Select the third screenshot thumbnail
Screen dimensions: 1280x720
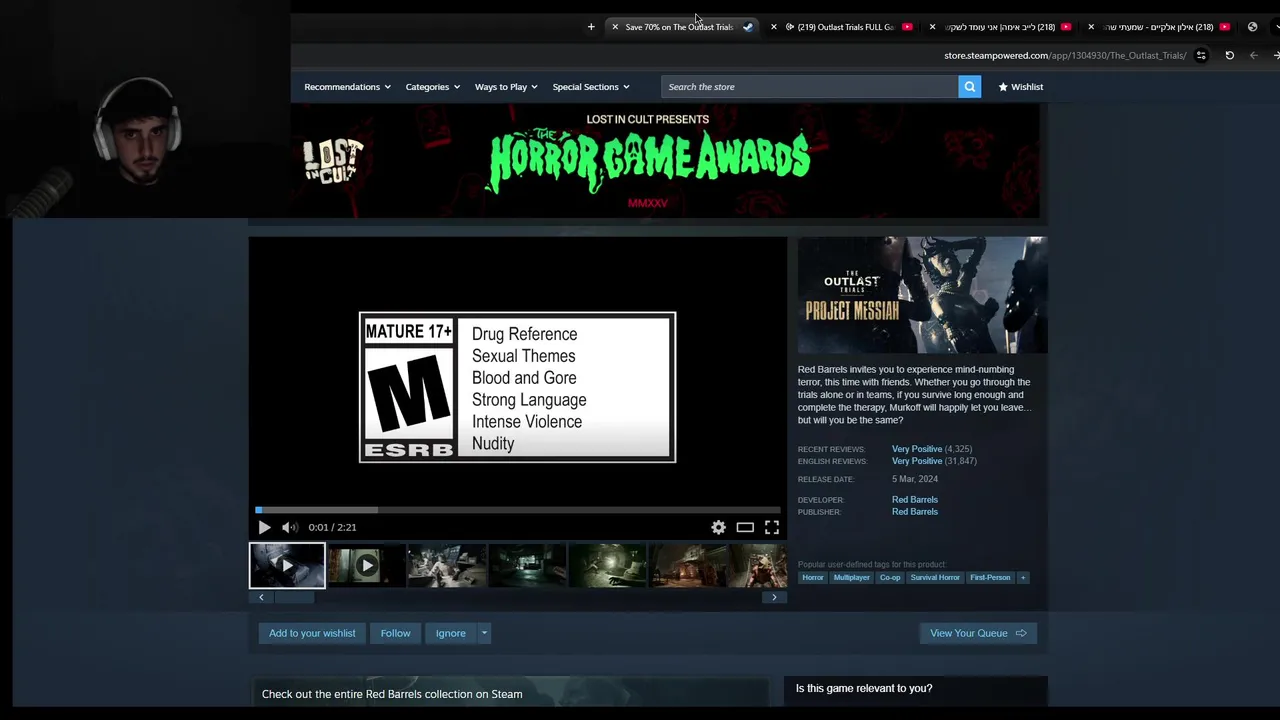coord(446,566)
